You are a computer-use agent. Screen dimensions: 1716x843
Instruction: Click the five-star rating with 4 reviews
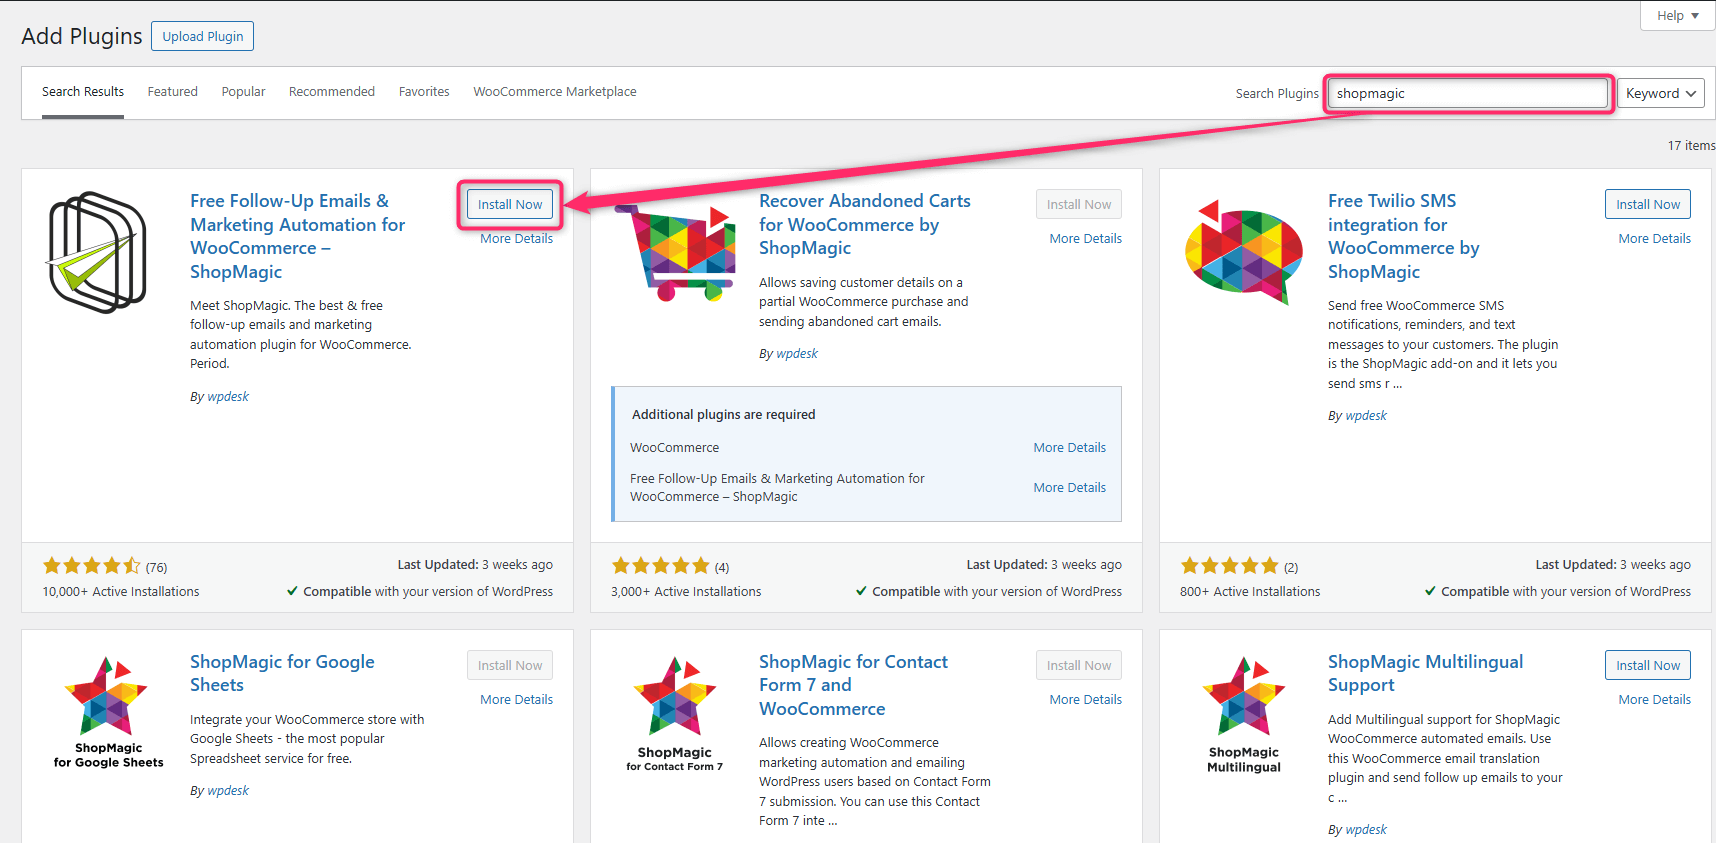[660, 566]
